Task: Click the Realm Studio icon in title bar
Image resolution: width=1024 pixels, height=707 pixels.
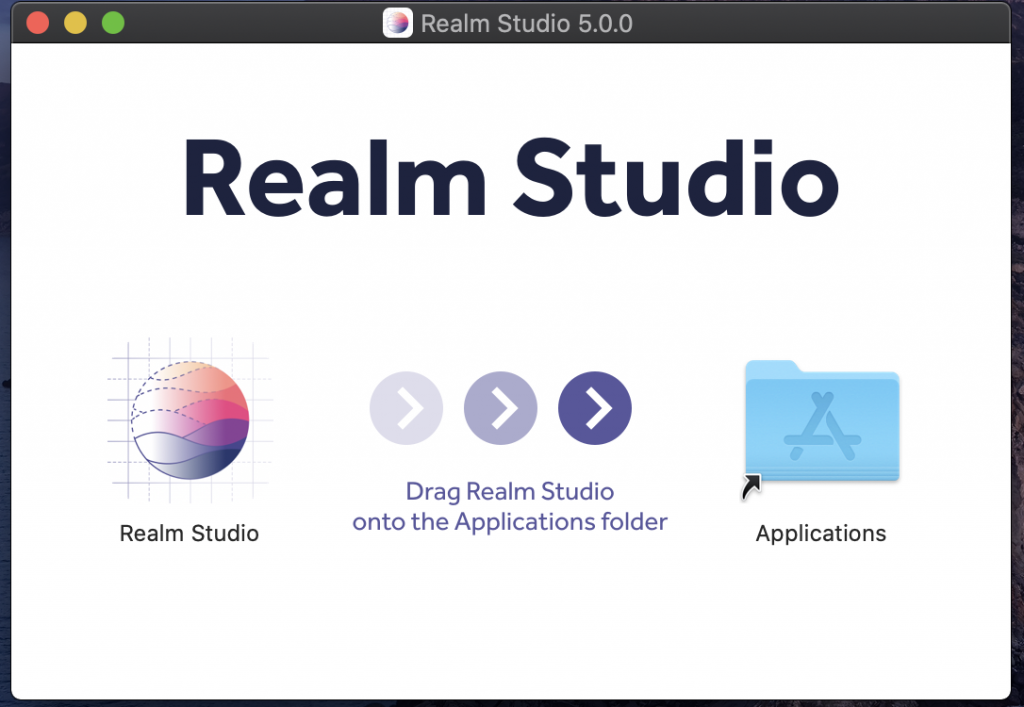Action: pos(398,23)
